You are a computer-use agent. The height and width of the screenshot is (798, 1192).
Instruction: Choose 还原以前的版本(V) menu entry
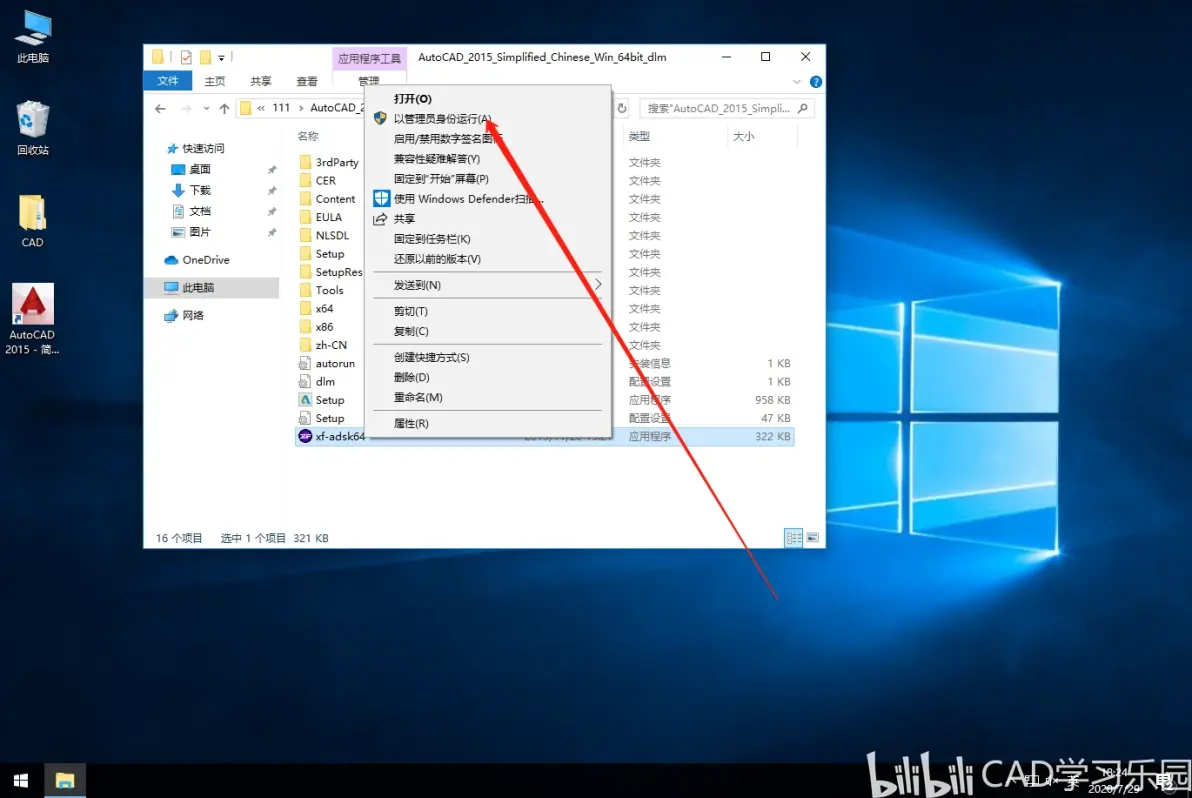437,259
